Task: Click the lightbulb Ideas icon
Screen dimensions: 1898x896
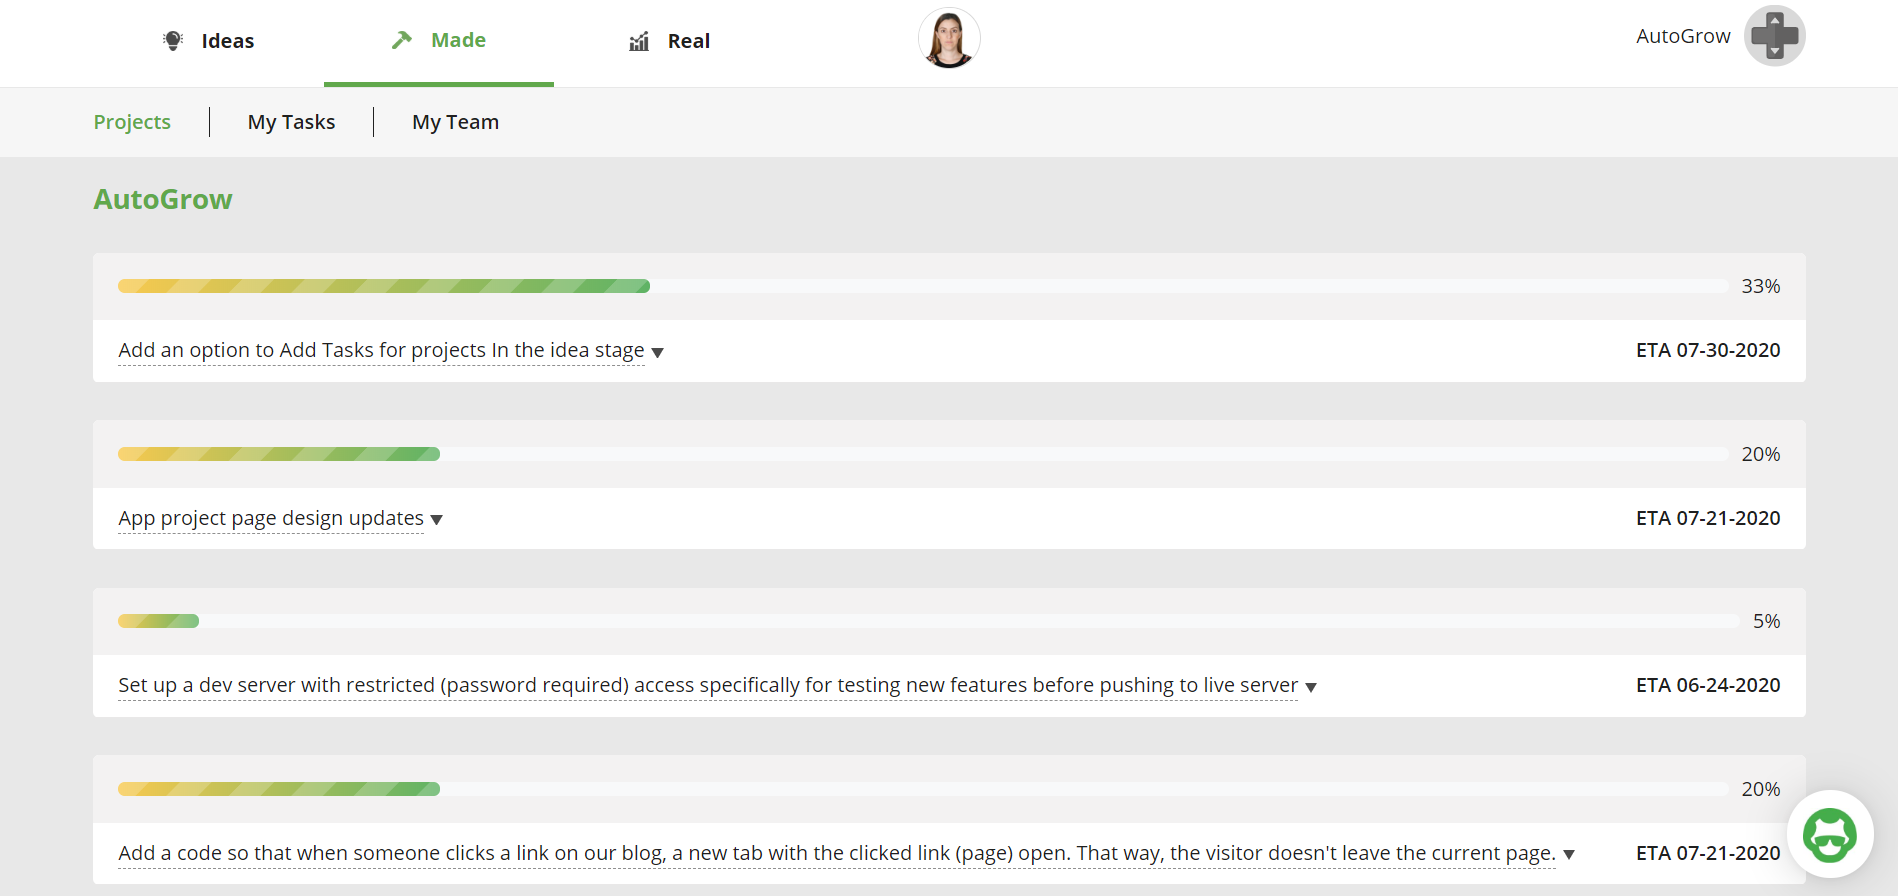Action: click(173, 41)
